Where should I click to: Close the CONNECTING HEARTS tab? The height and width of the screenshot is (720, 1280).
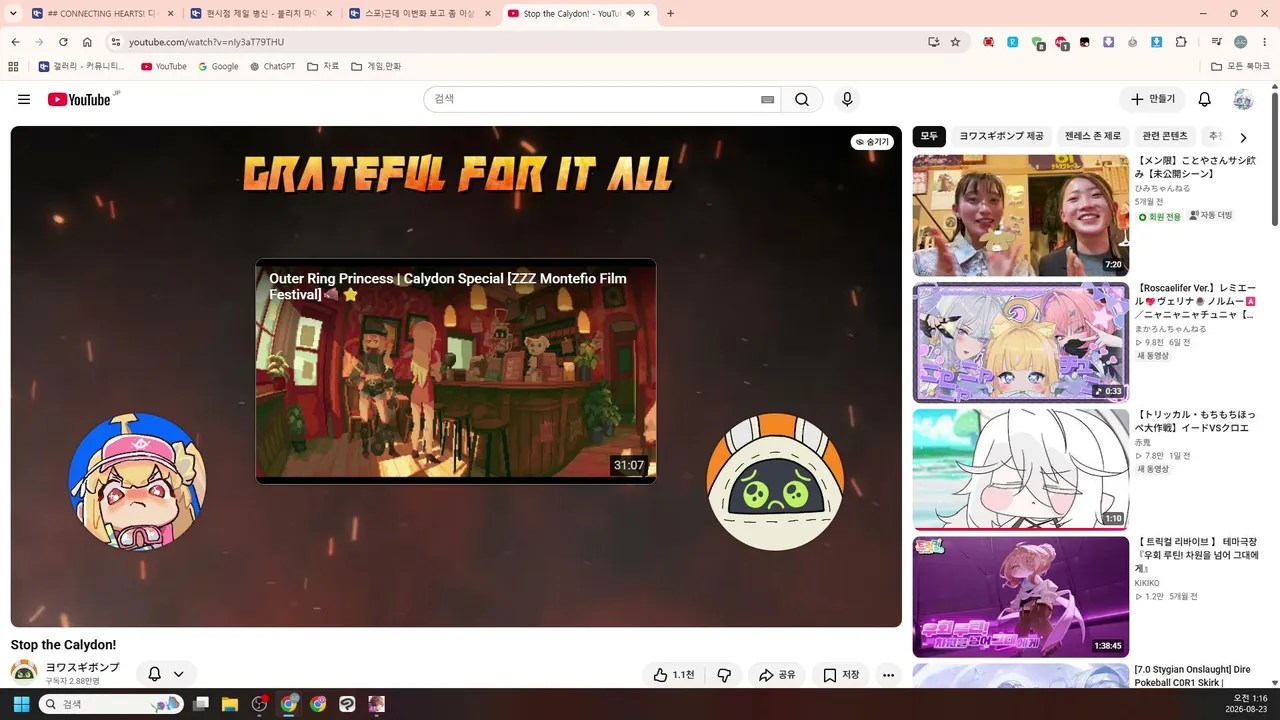[170, 14]
